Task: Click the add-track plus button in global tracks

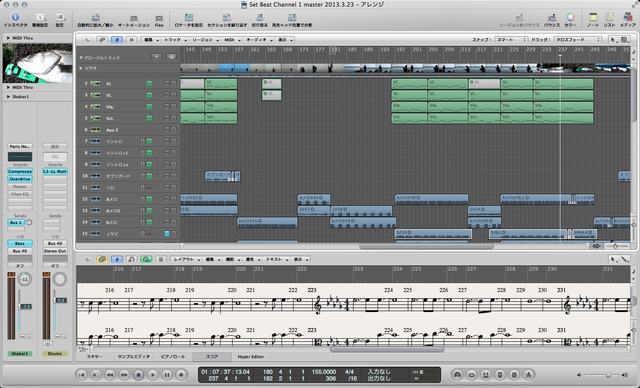Action: [x=156, y=57]
